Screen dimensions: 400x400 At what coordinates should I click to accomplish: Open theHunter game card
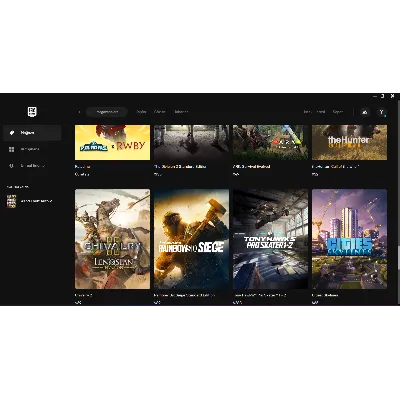coord(350,142)
